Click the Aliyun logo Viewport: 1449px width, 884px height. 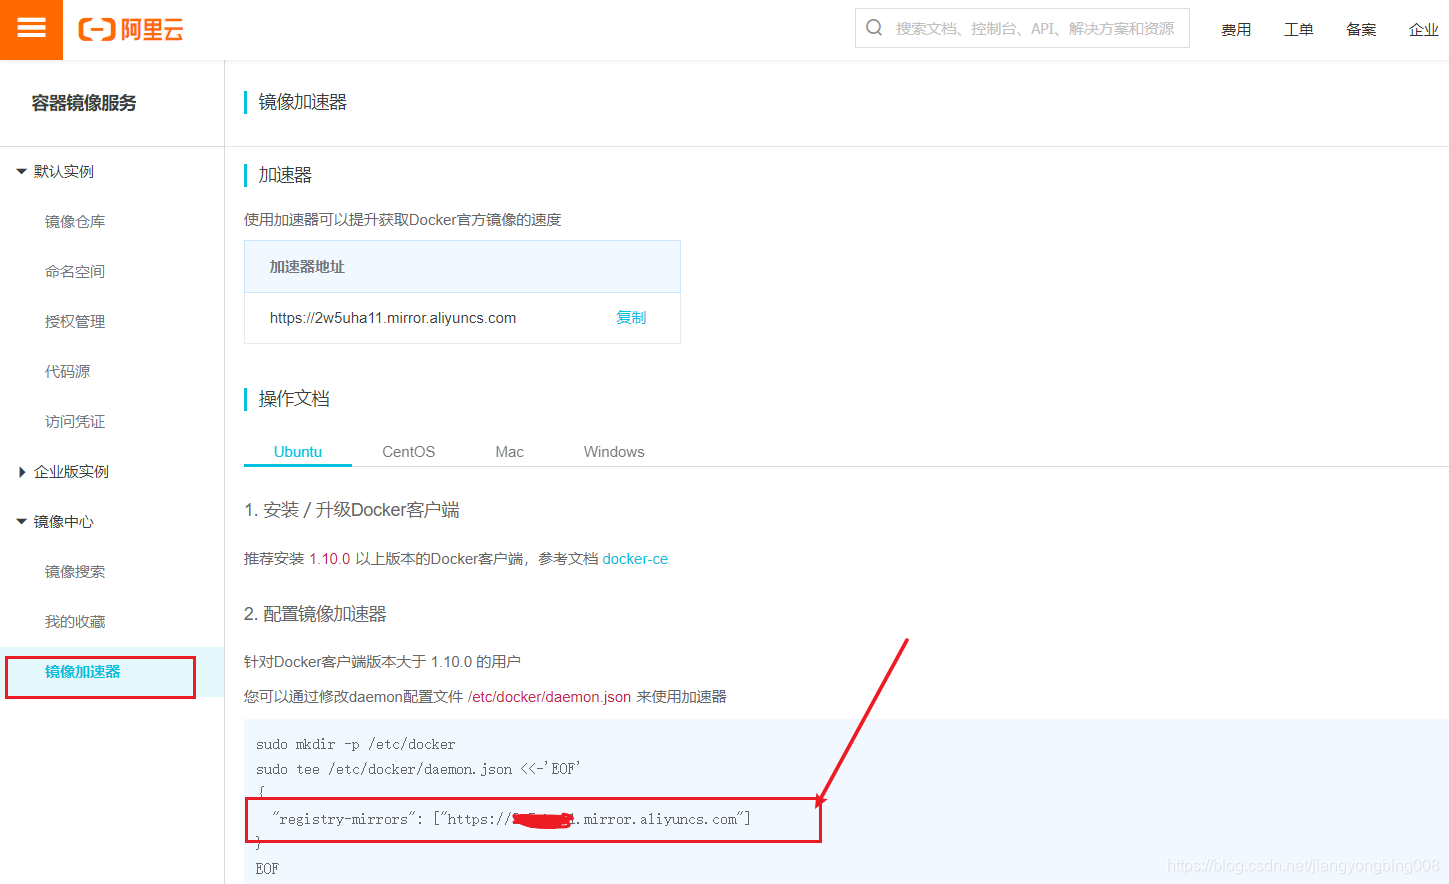tap(131, 30)
